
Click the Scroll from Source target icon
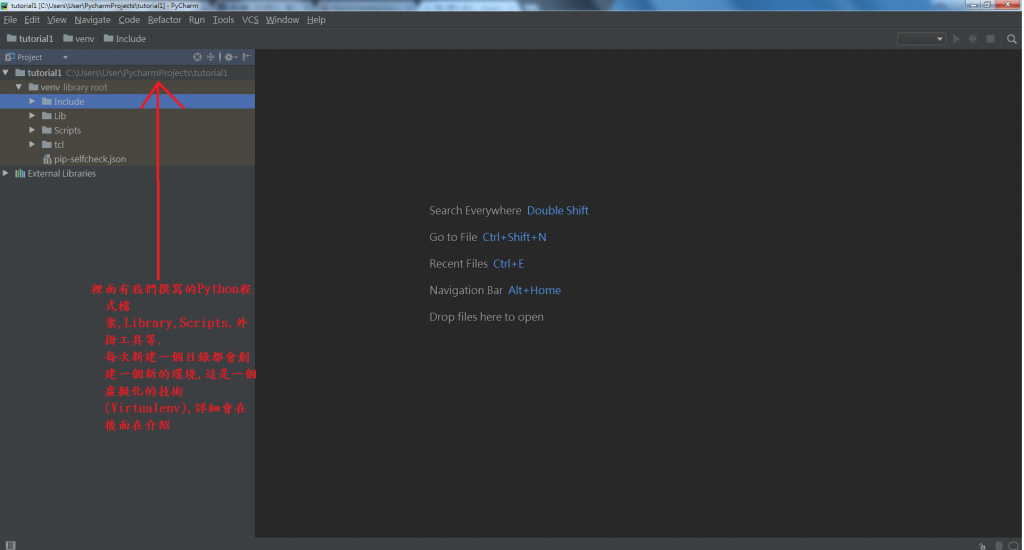pos(197,57)
